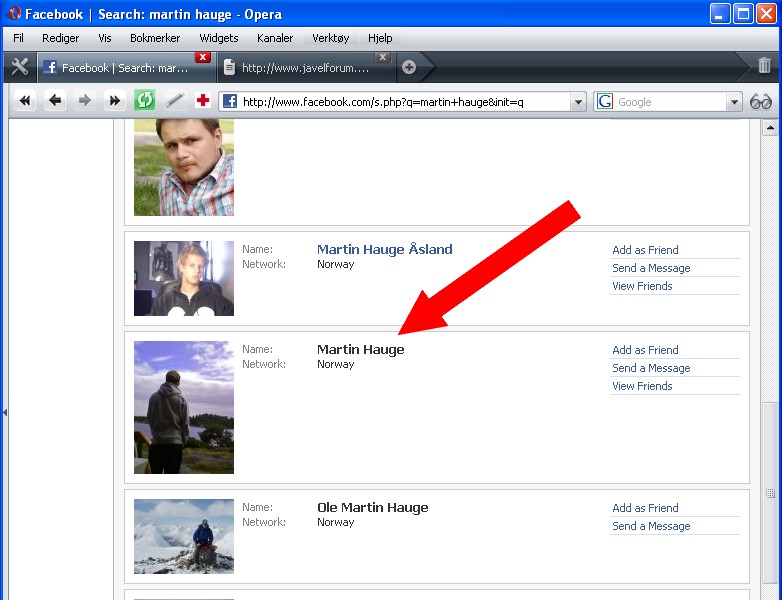Click the Opera panels wrench icon
The image size is (782, 600).
[x=19, y=67]
